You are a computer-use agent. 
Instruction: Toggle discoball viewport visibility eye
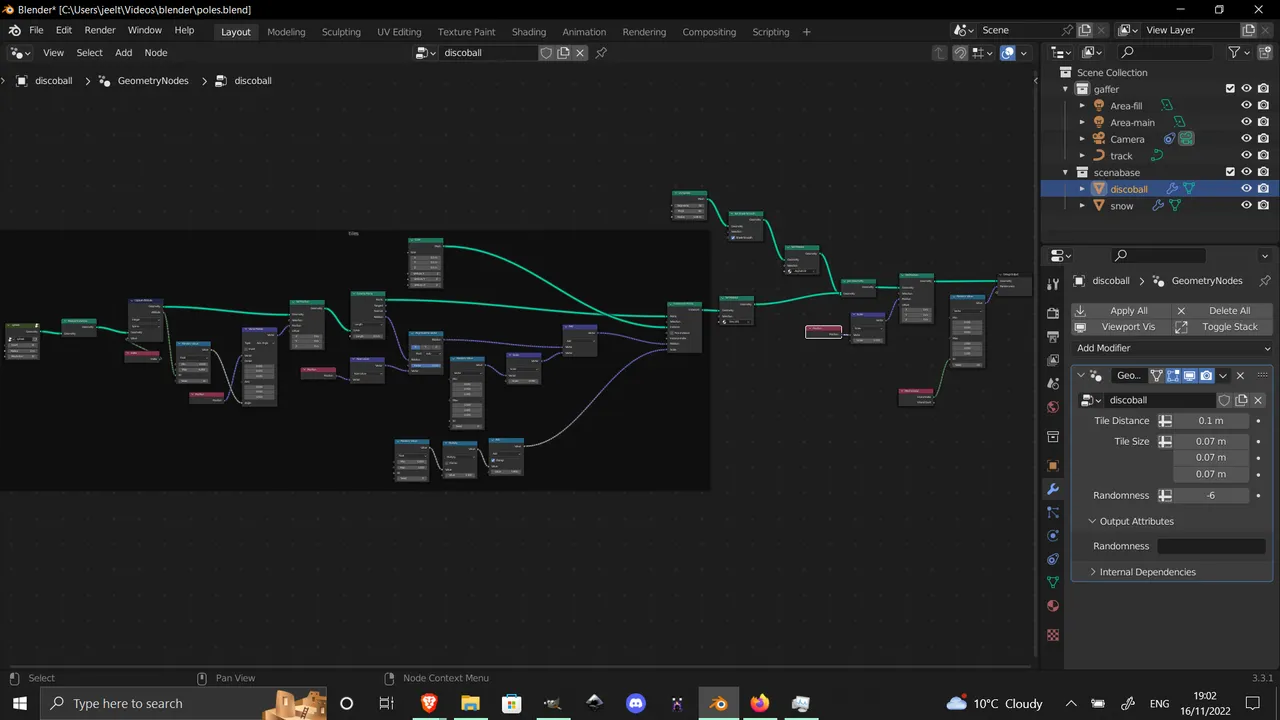(1246, 189)
